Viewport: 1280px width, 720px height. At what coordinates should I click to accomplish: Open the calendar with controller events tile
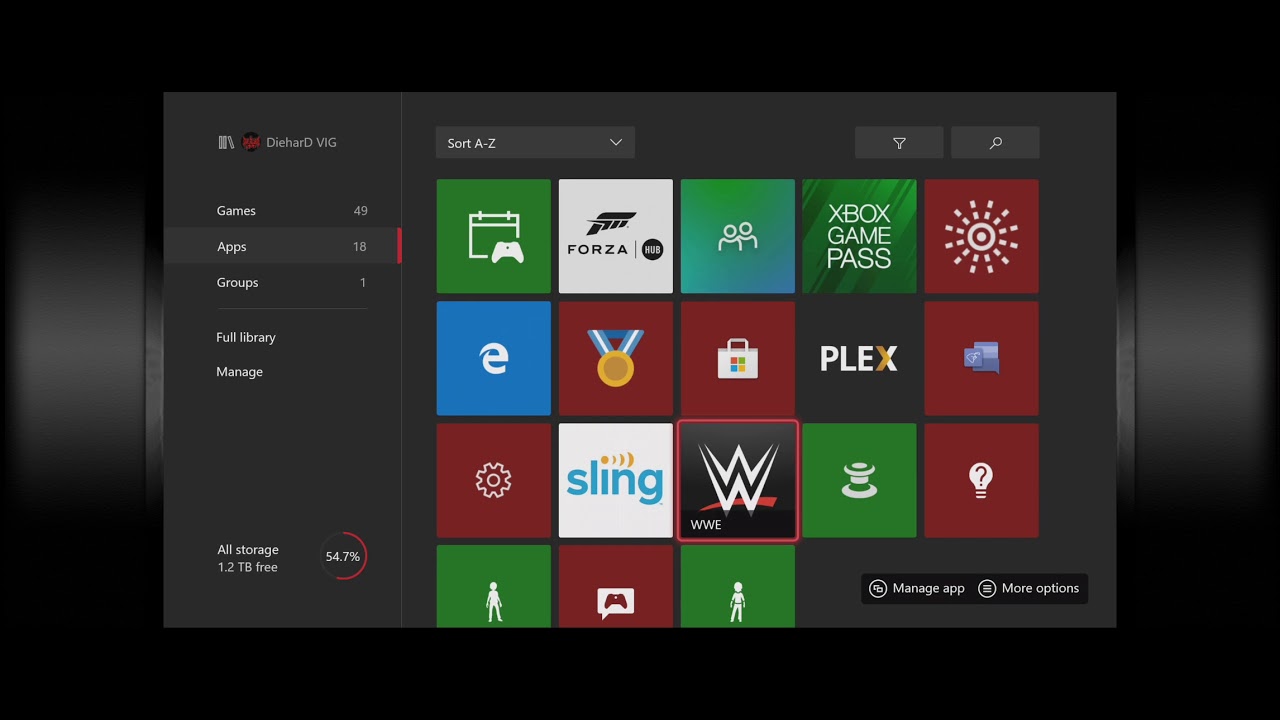493,236
